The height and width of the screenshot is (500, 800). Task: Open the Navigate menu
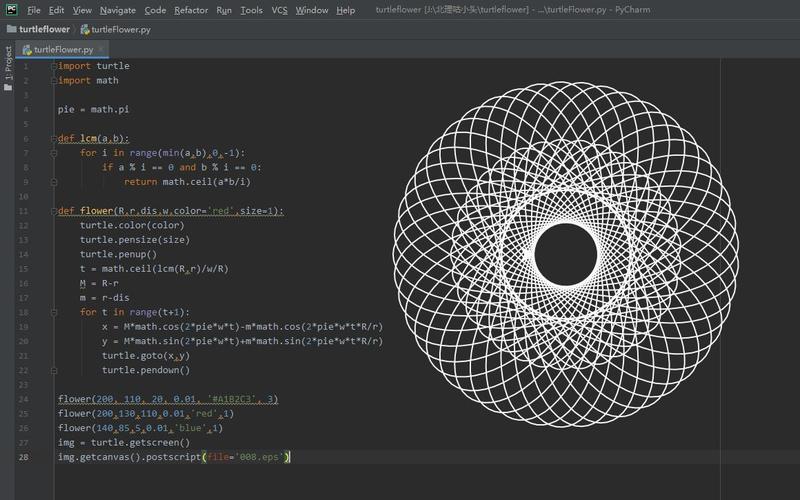118,10
